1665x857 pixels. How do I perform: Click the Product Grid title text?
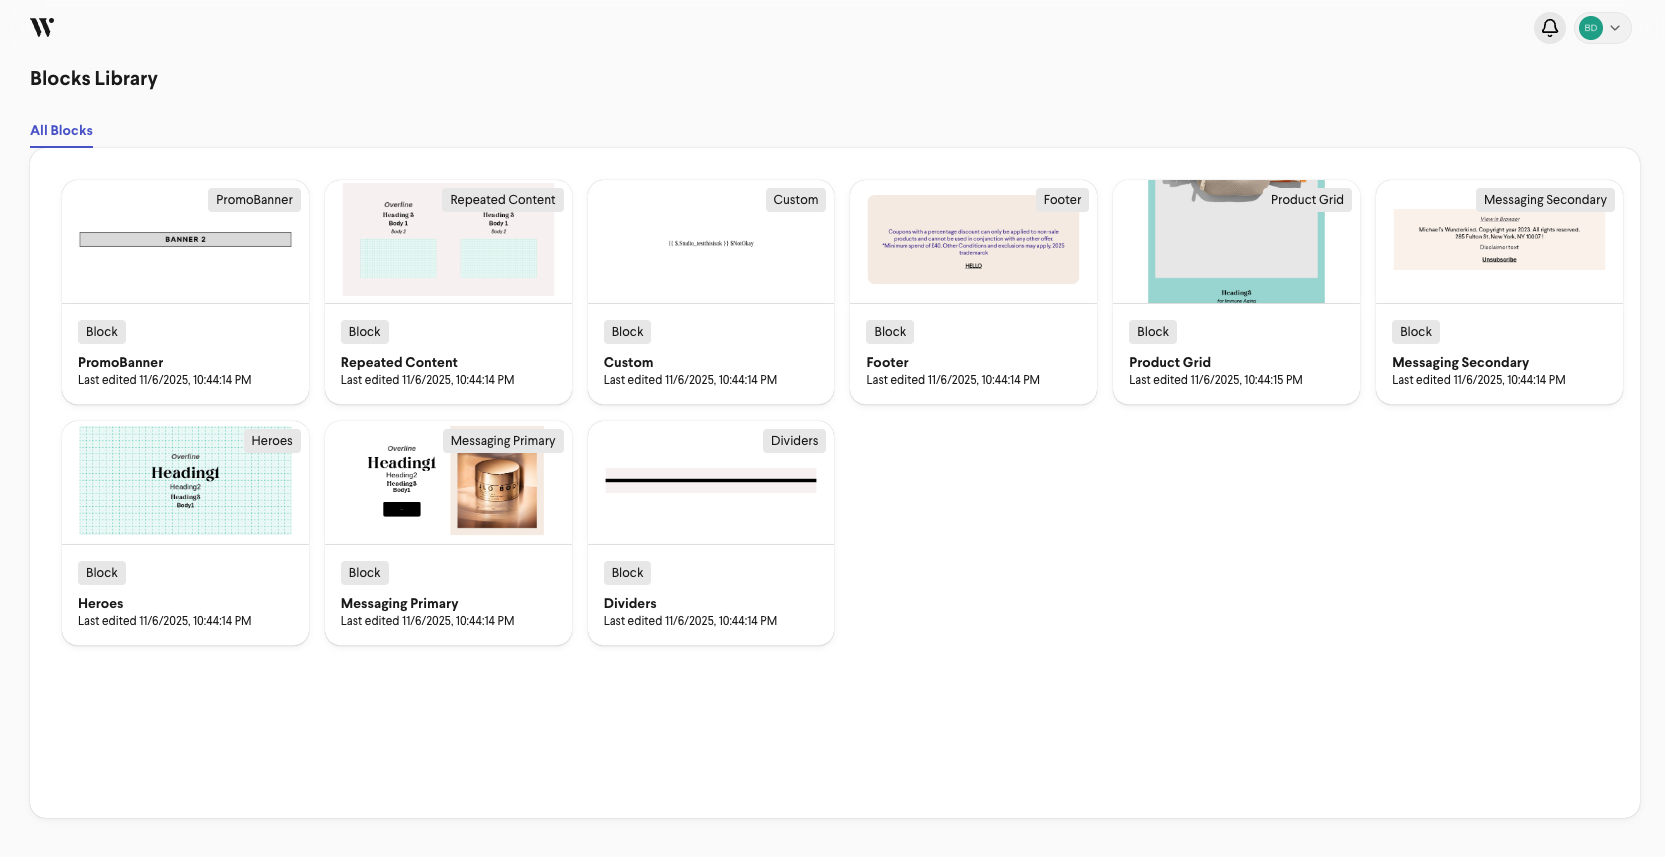point(1170,362)
